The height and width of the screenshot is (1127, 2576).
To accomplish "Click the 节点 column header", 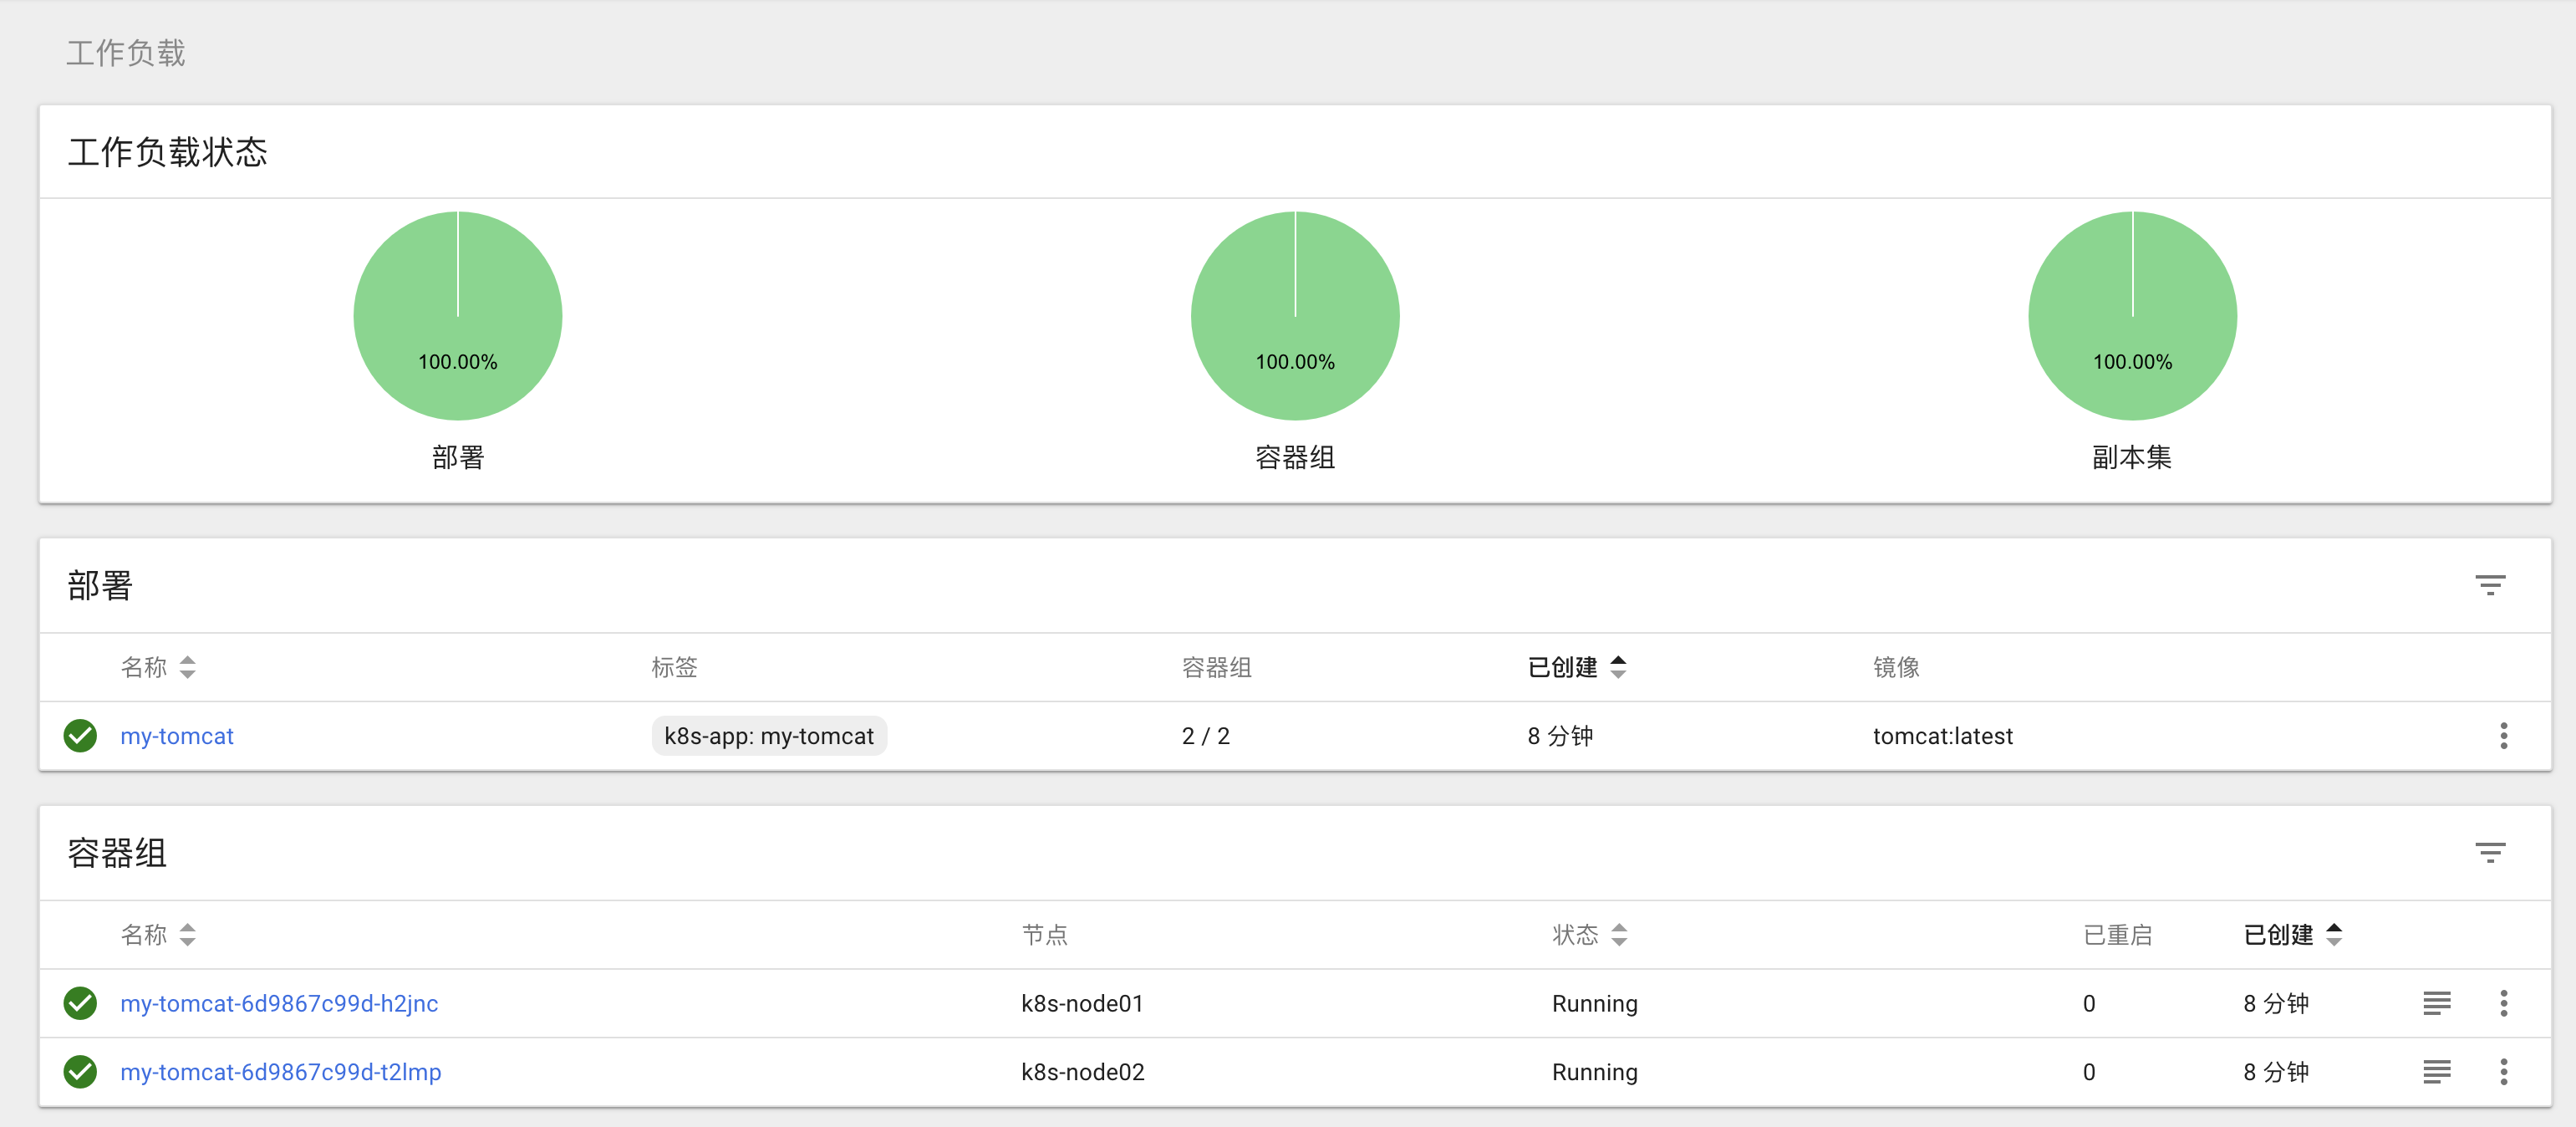I will (1044, 935).
